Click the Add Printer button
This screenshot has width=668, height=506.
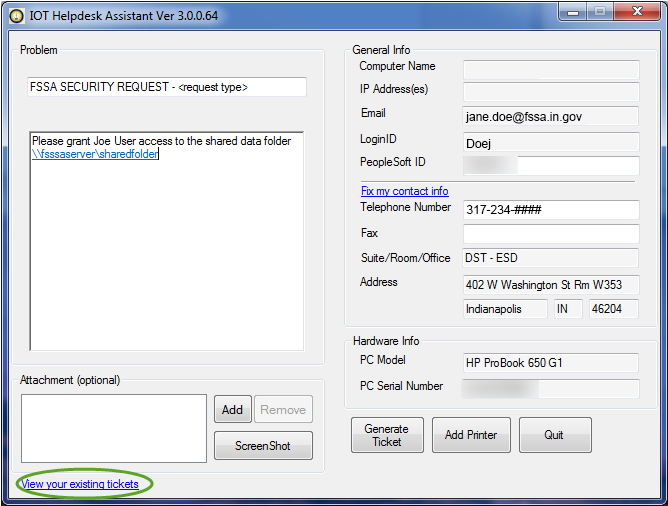pos(471,435)
